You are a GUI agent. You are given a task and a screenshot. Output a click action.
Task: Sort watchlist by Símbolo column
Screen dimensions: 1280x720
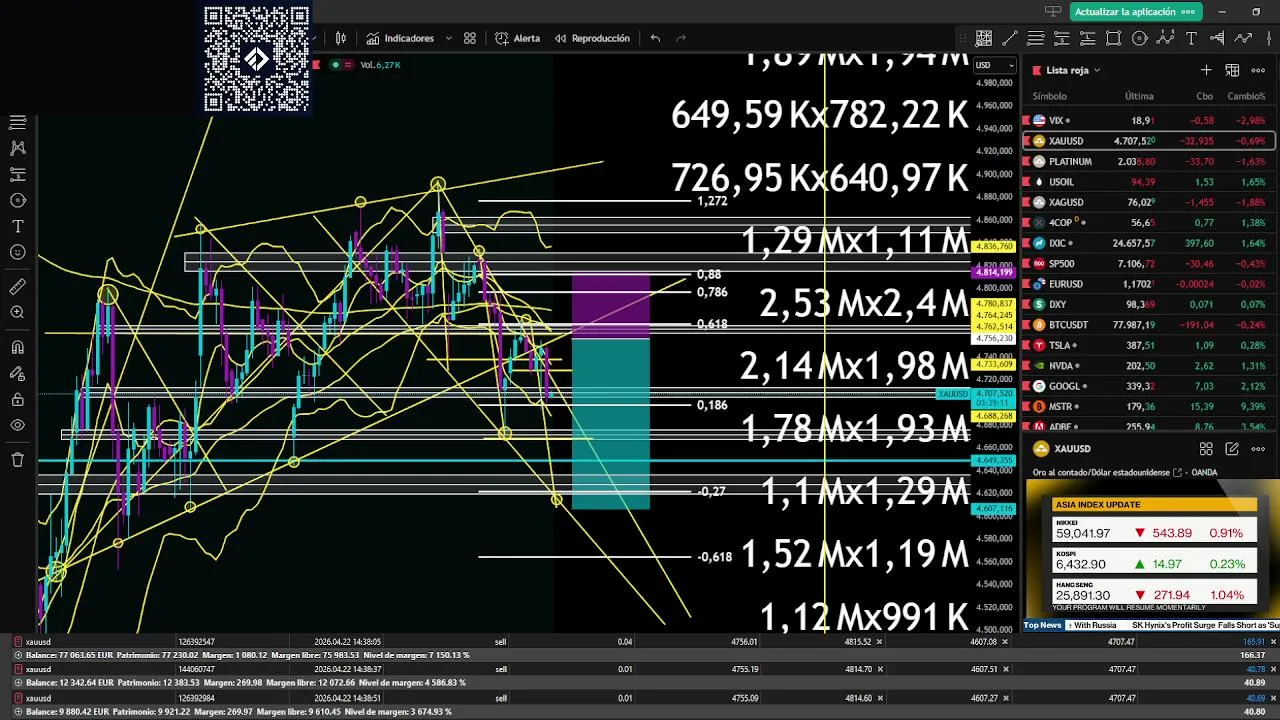(x=1050, y=96)
